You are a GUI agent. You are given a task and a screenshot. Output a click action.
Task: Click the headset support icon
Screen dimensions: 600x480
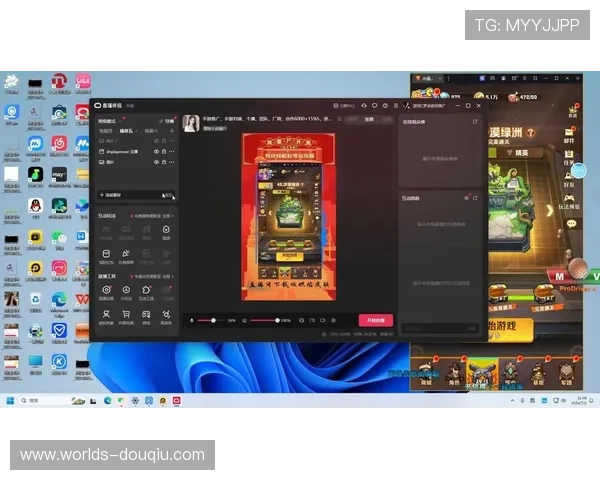point(364,106)
